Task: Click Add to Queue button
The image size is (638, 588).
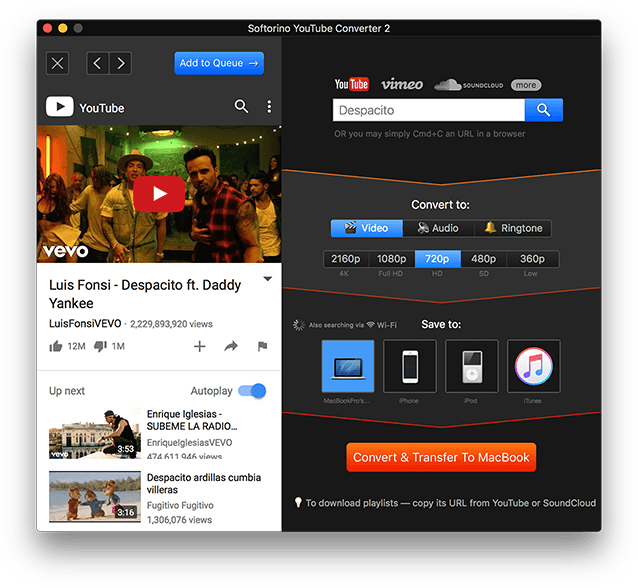Action: coord(219,63)
